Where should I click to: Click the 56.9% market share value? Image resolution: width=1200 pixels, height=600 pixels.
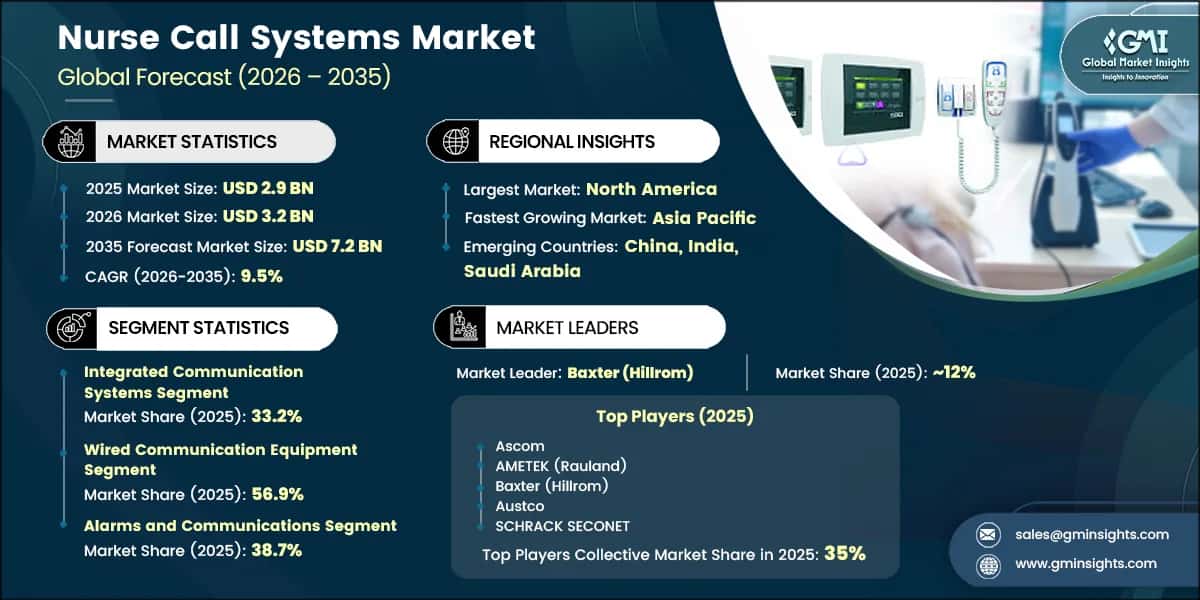point(278,494)
